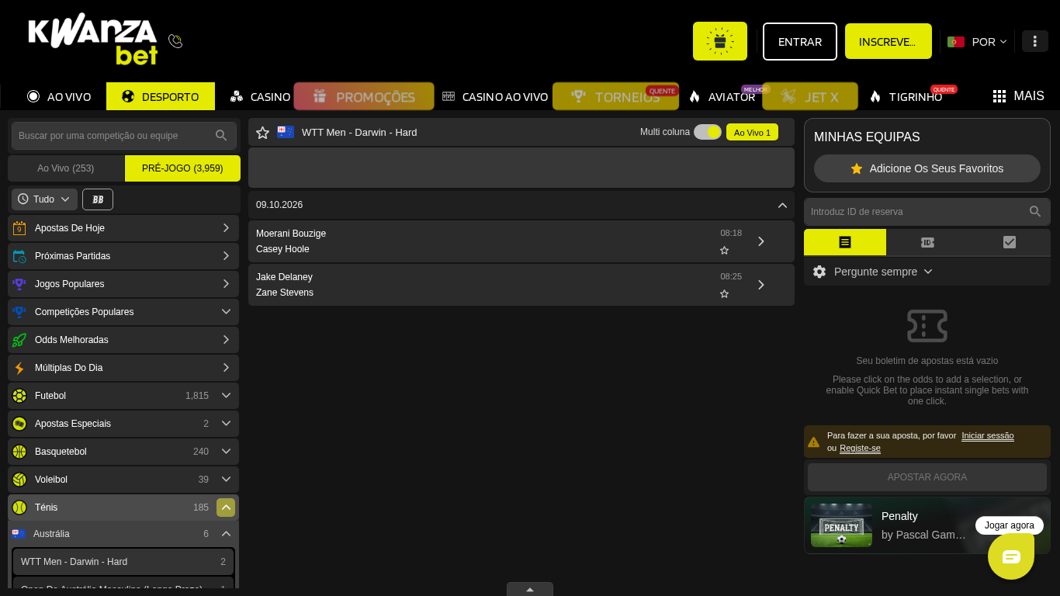
Task: Open the POR language dropdown
Action: click(x=977, y=42)
